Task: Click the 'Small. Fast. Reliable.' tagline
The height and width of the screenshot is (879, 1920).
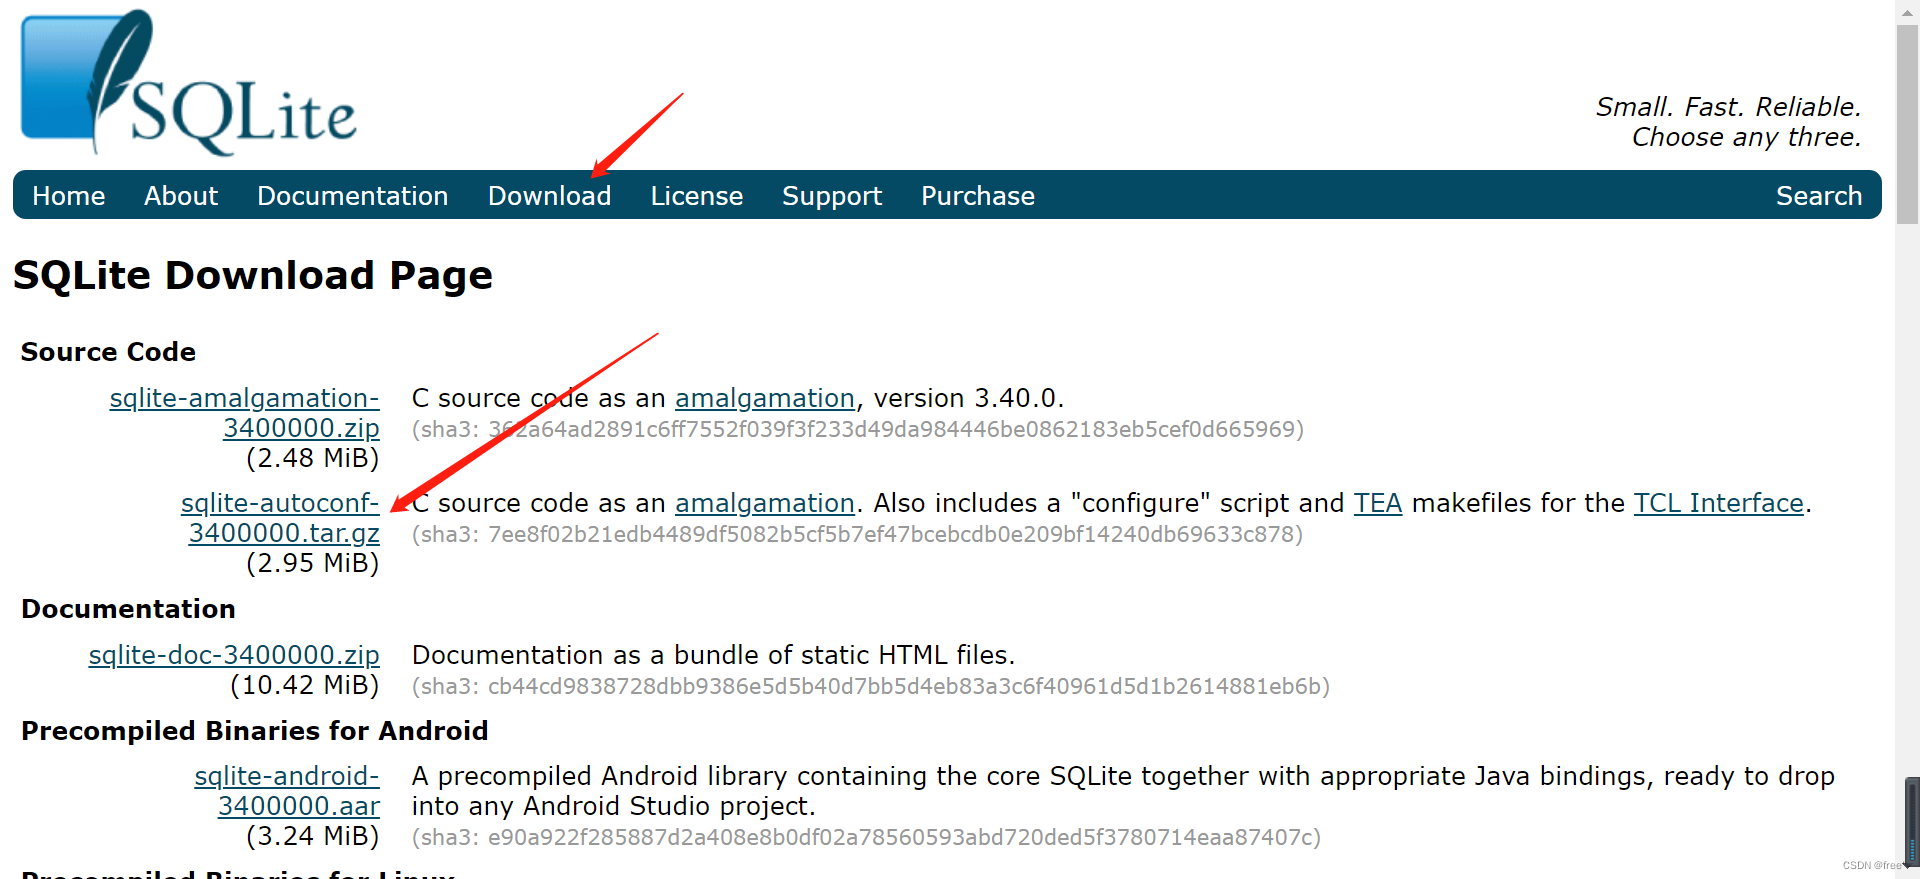Action: coord(1728,107)
